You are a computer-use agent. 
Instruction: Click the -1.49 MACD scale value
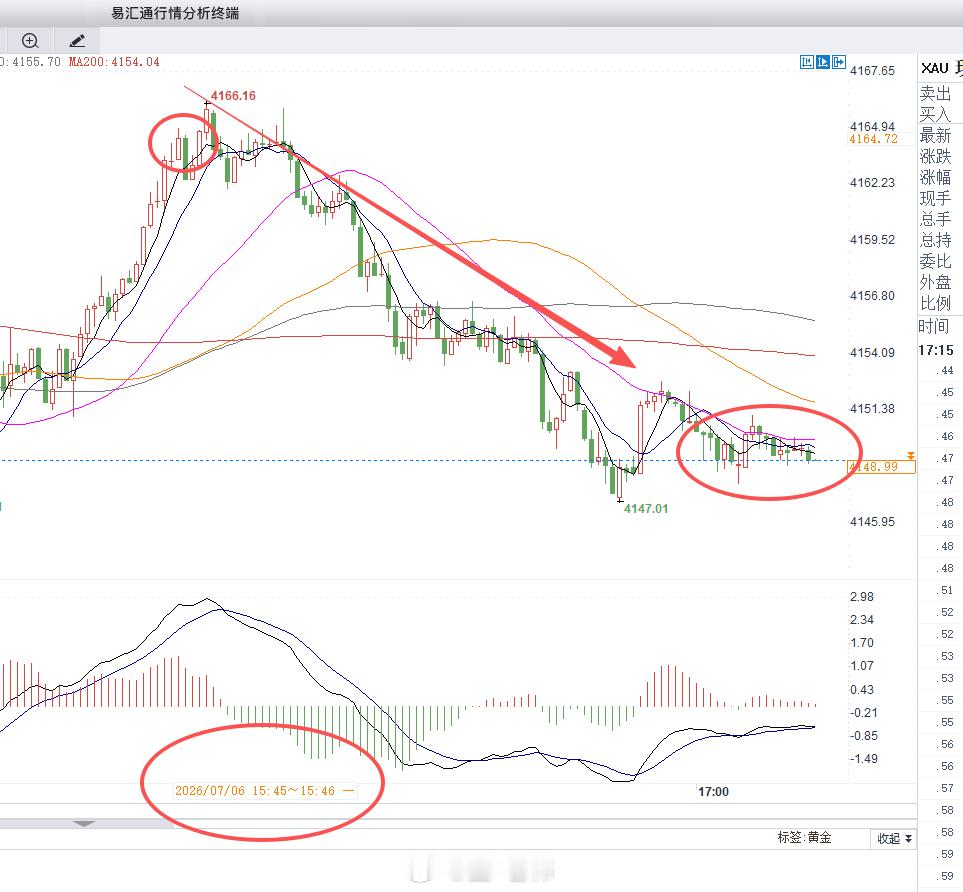pyautogui.click(x=864, y=759)
